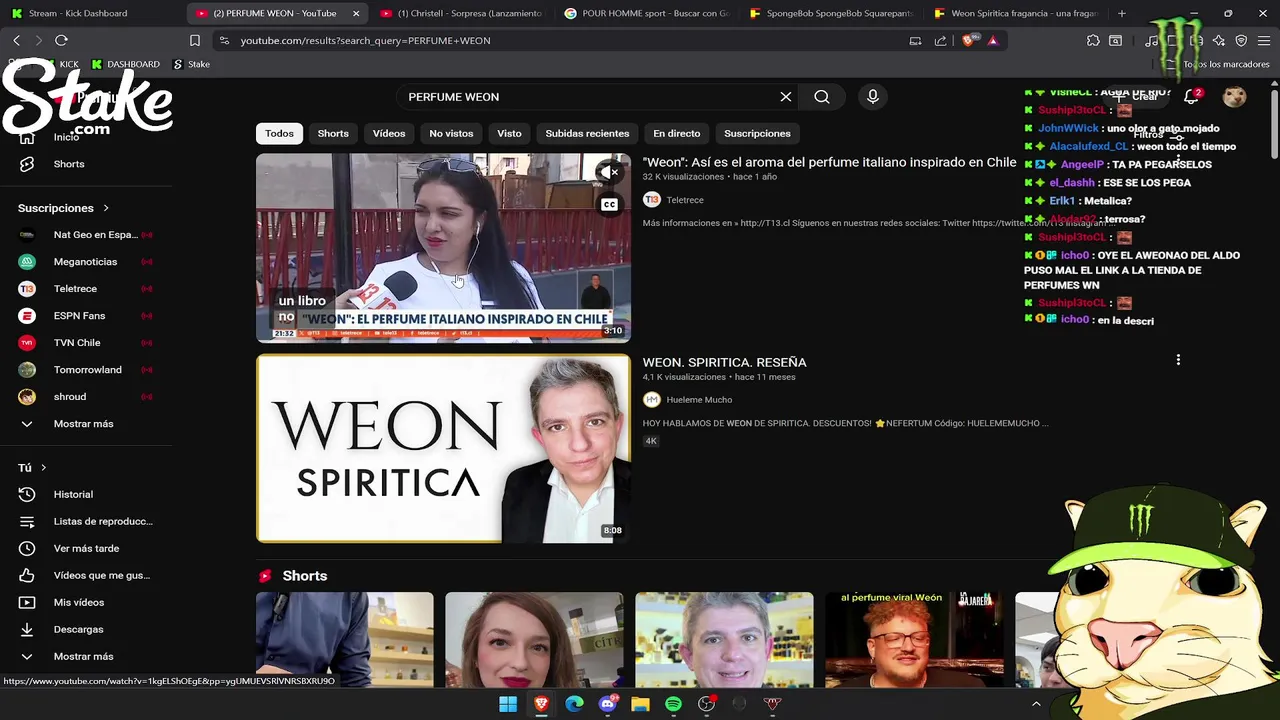Open Discord from the taskbar
The height and width of the screenshot is (720, 1280).
(x=607, y=704)
